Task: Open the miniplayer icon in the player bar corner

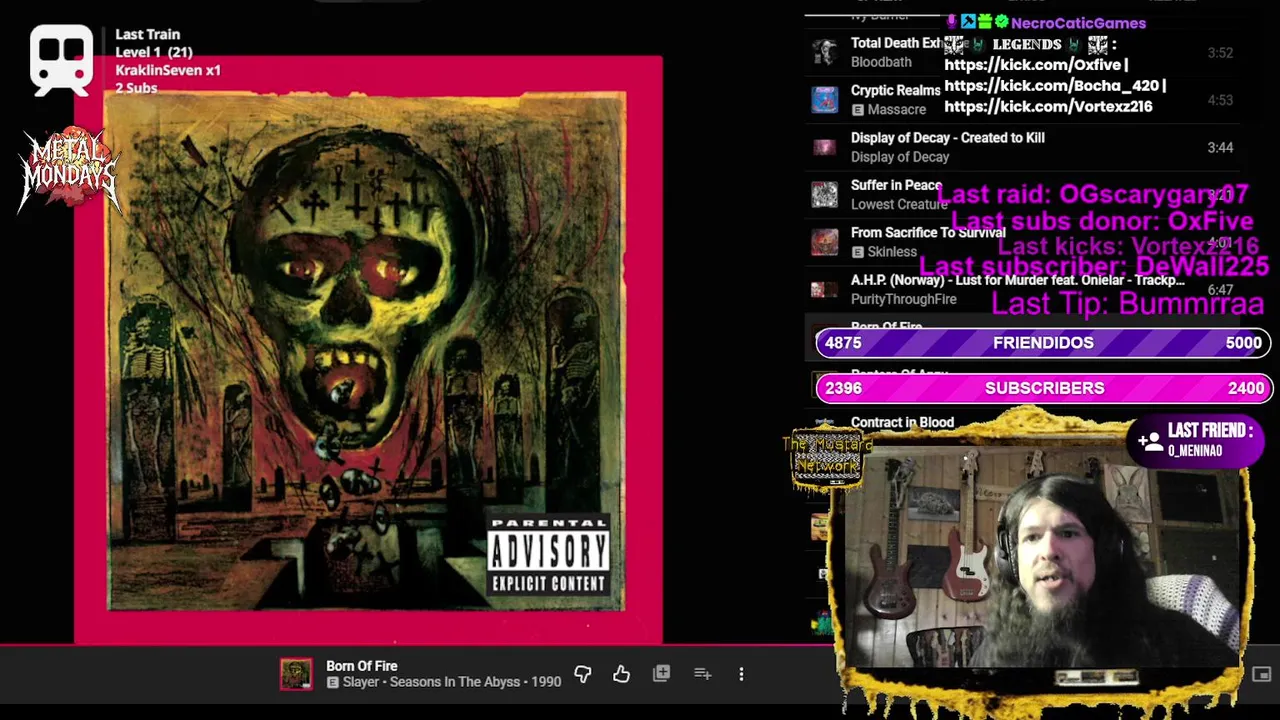Action: (x=1261, y=675)
